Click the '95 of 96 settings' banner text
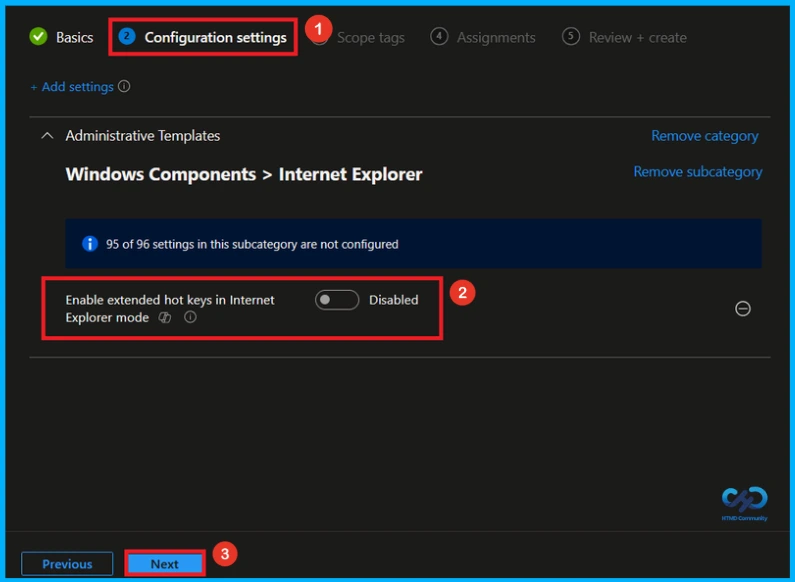 click(252, 244)
